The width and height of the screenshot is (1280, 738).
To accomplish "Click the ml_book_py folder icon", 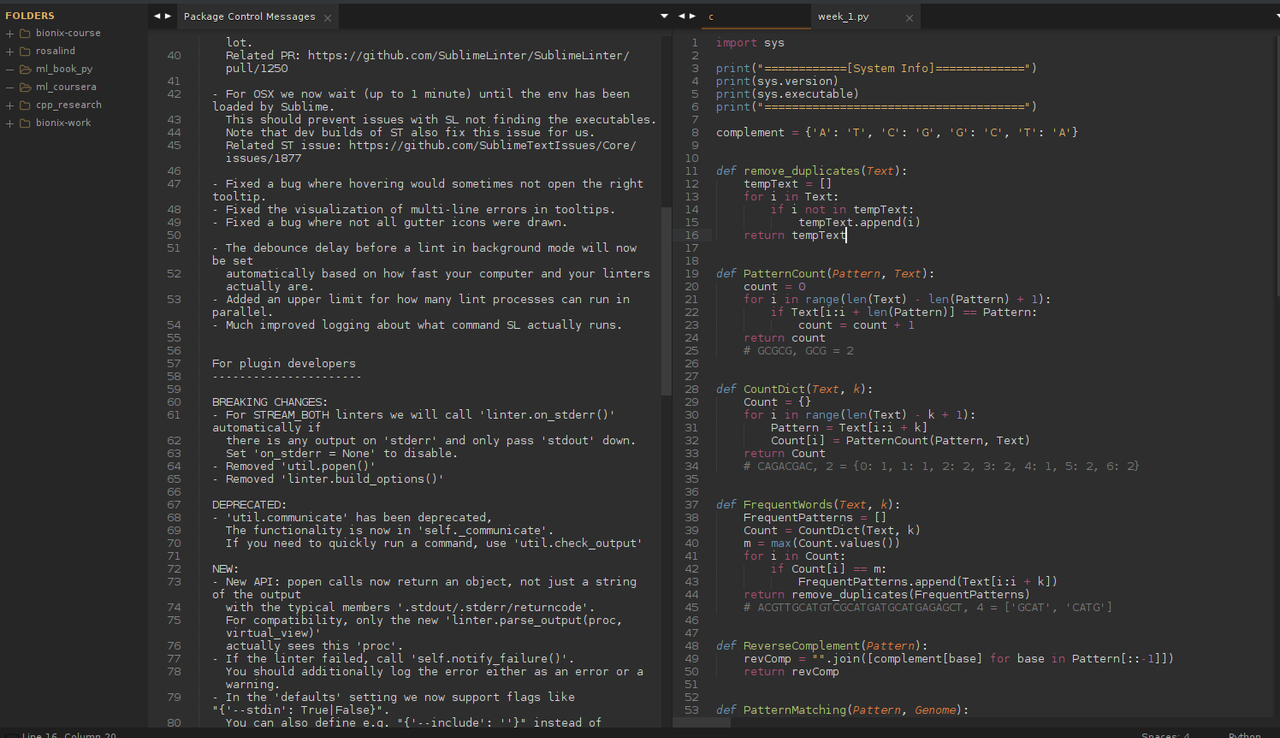I will 25,69.
